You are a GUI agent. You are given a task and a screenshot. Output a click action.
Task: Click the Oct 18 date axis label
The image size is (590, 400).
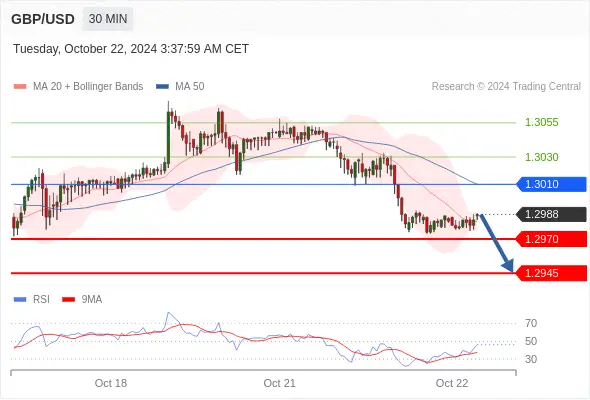(x=111, y=383)
